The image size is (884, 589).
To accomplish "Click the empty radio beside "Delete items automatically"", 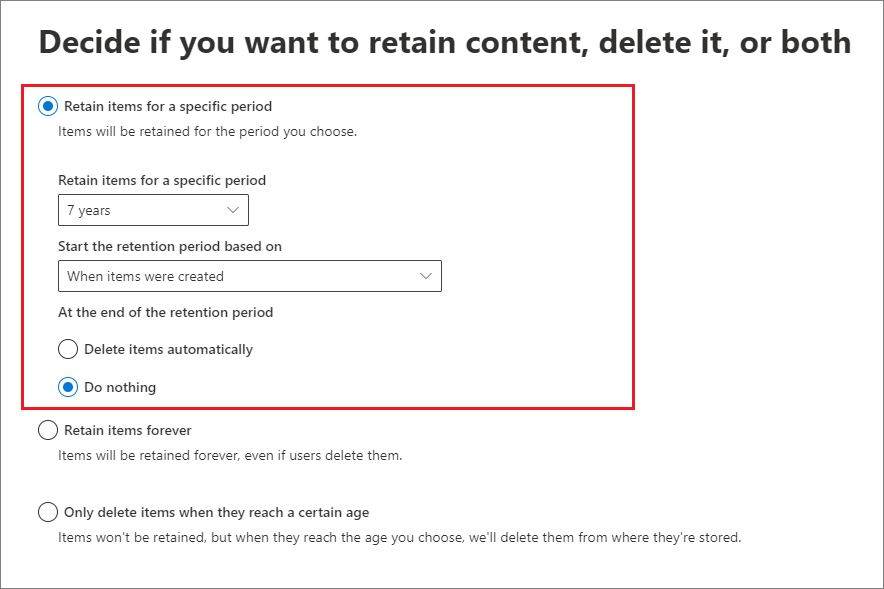I will tap(68, 349).
